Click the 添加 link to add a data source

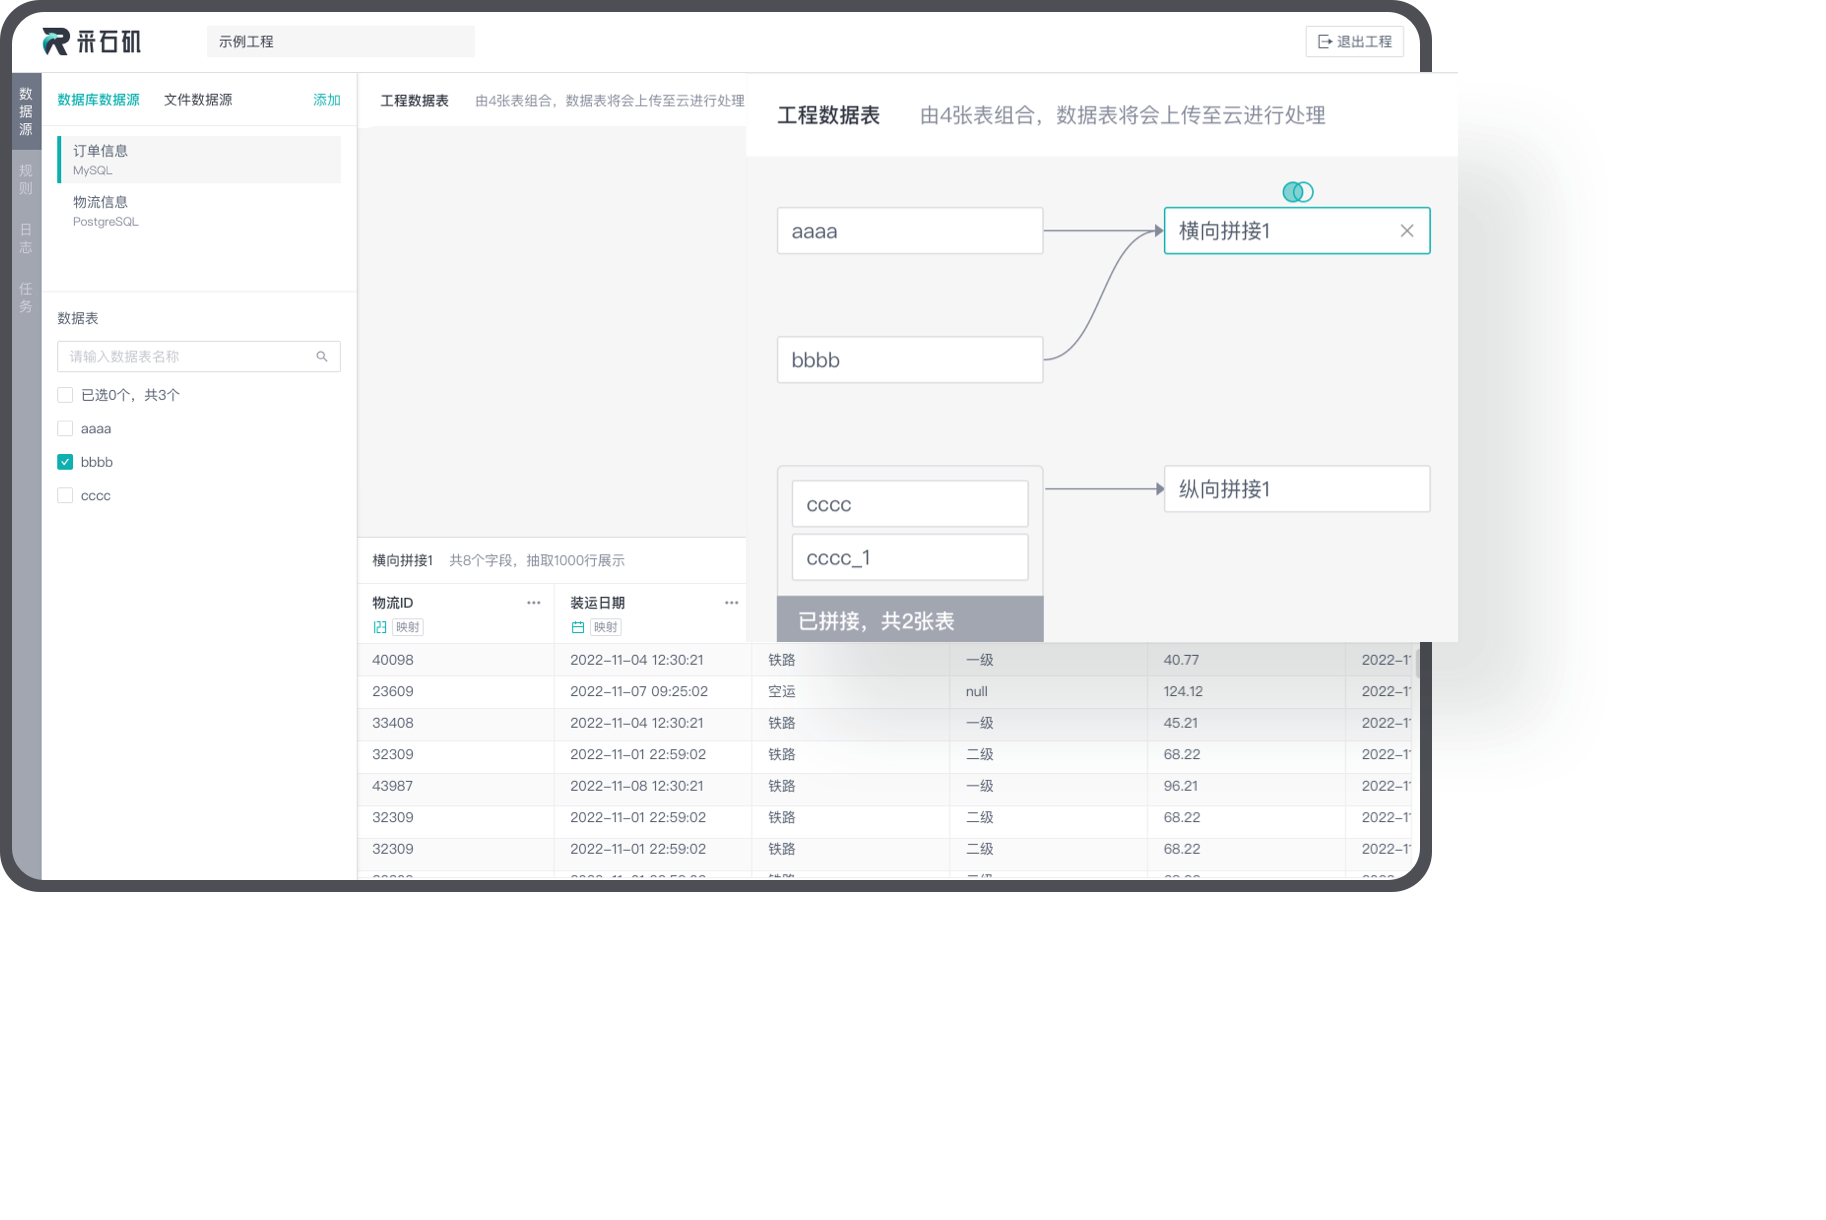pyautogui.click(x=327, y=99)
